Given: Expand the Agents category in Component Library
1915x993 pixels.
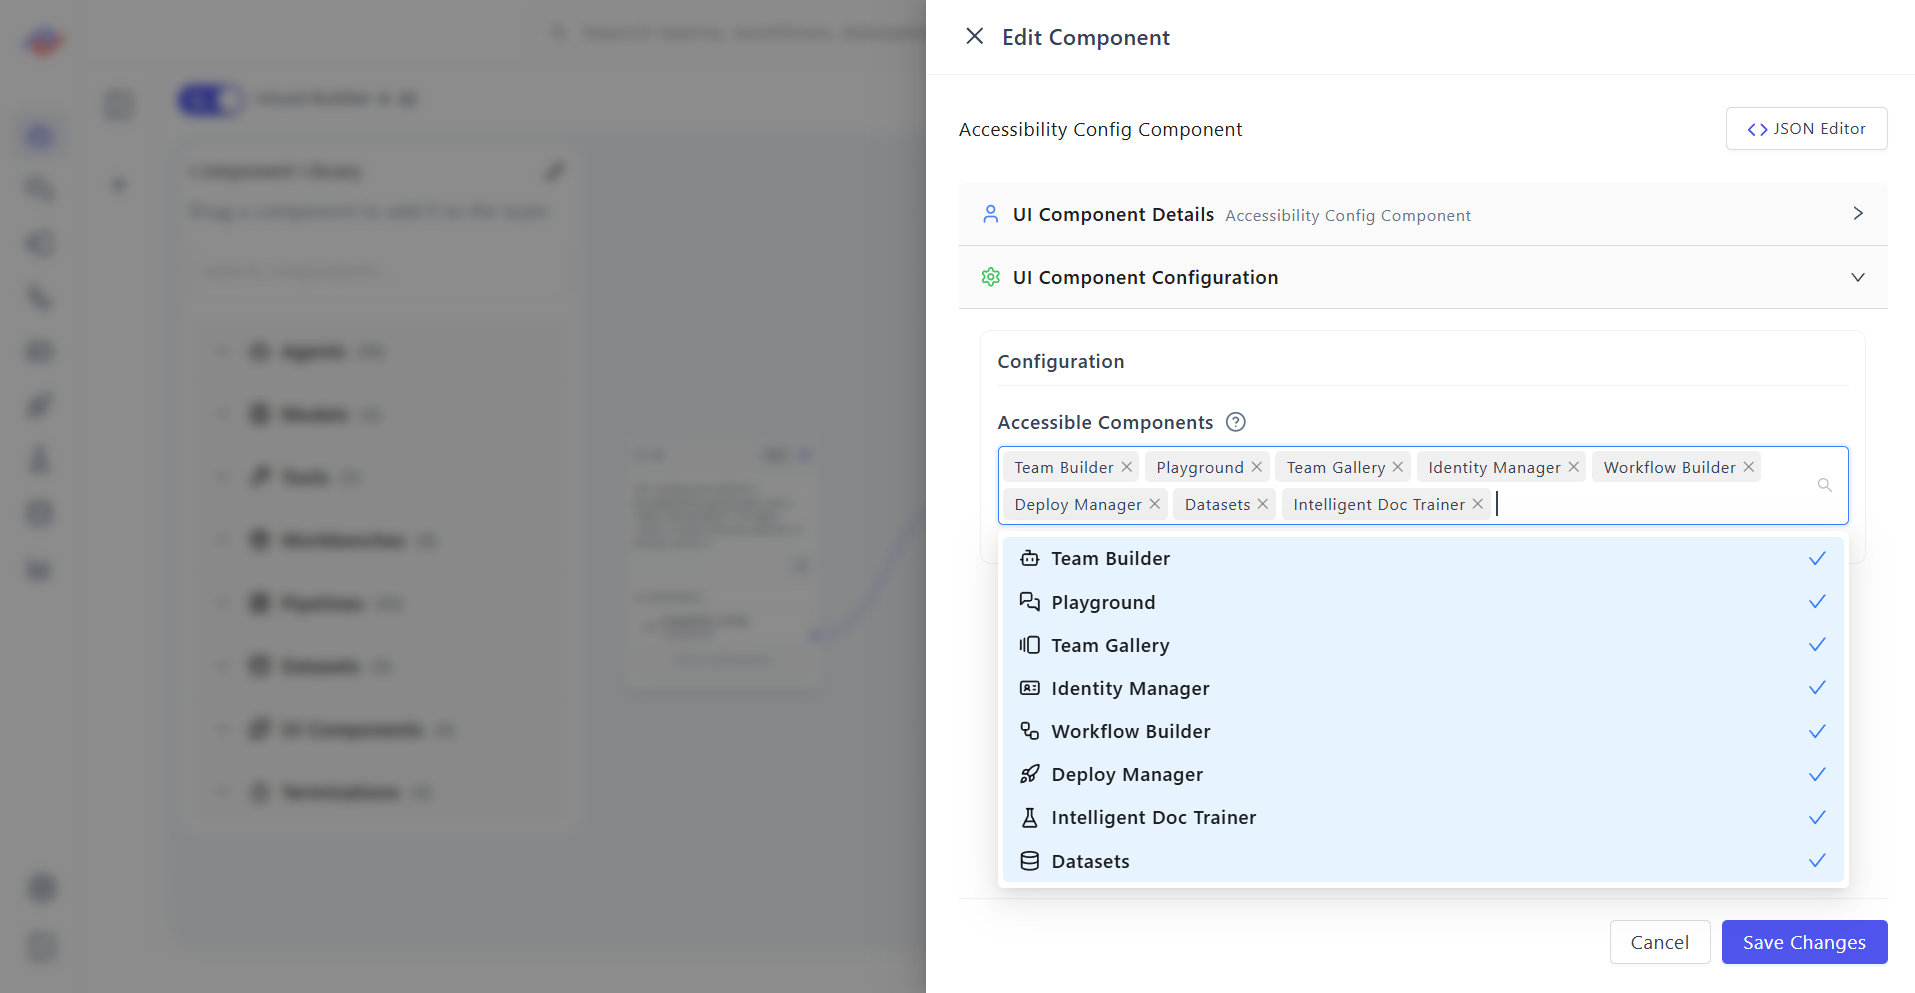Looking at the screenshot, I should tap(223, 351).
